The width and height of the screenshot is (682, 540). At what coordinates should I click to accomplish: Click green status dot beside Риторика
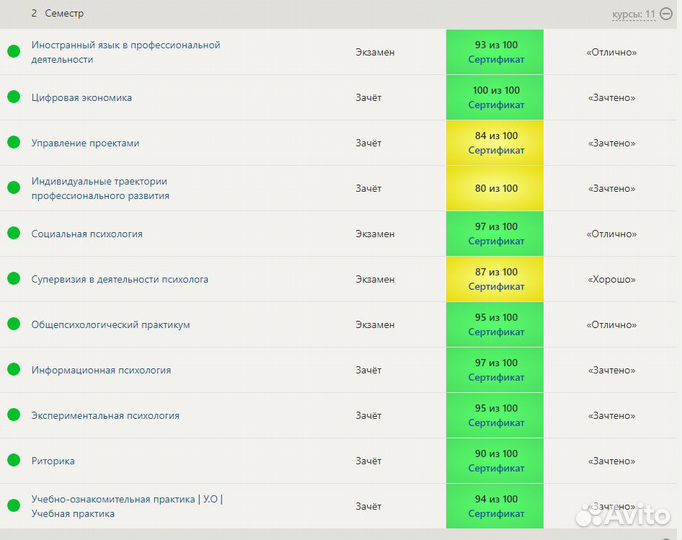point(14,460)
